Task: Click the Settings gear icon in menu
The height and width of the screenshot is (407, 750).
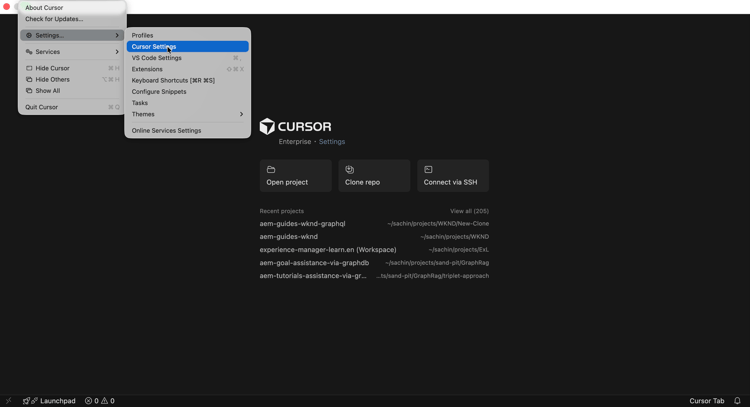Action: pyautogui.click(x=29, y=35)
